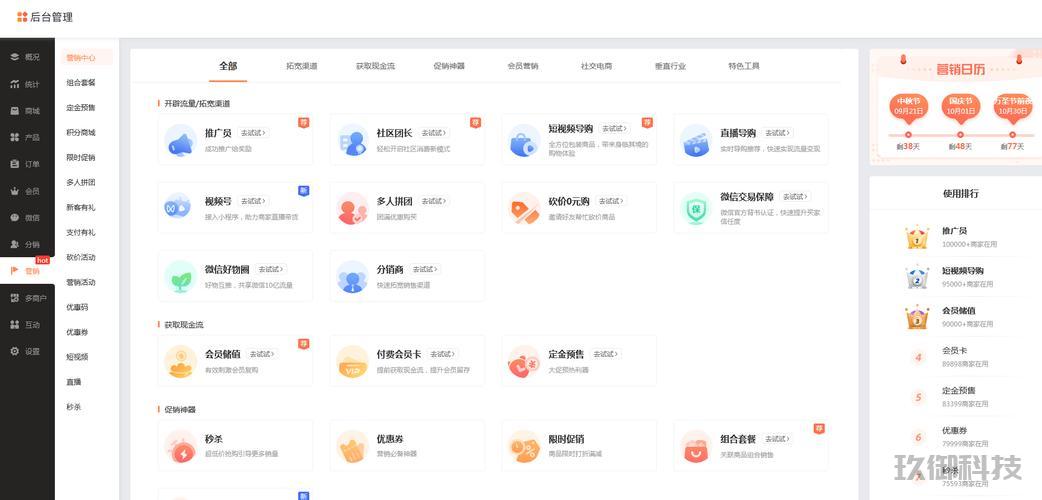Viewport: 1042px width, 500px height.
Task: Click the 会员储值 gold coin card icon
Action: [181, 362]
